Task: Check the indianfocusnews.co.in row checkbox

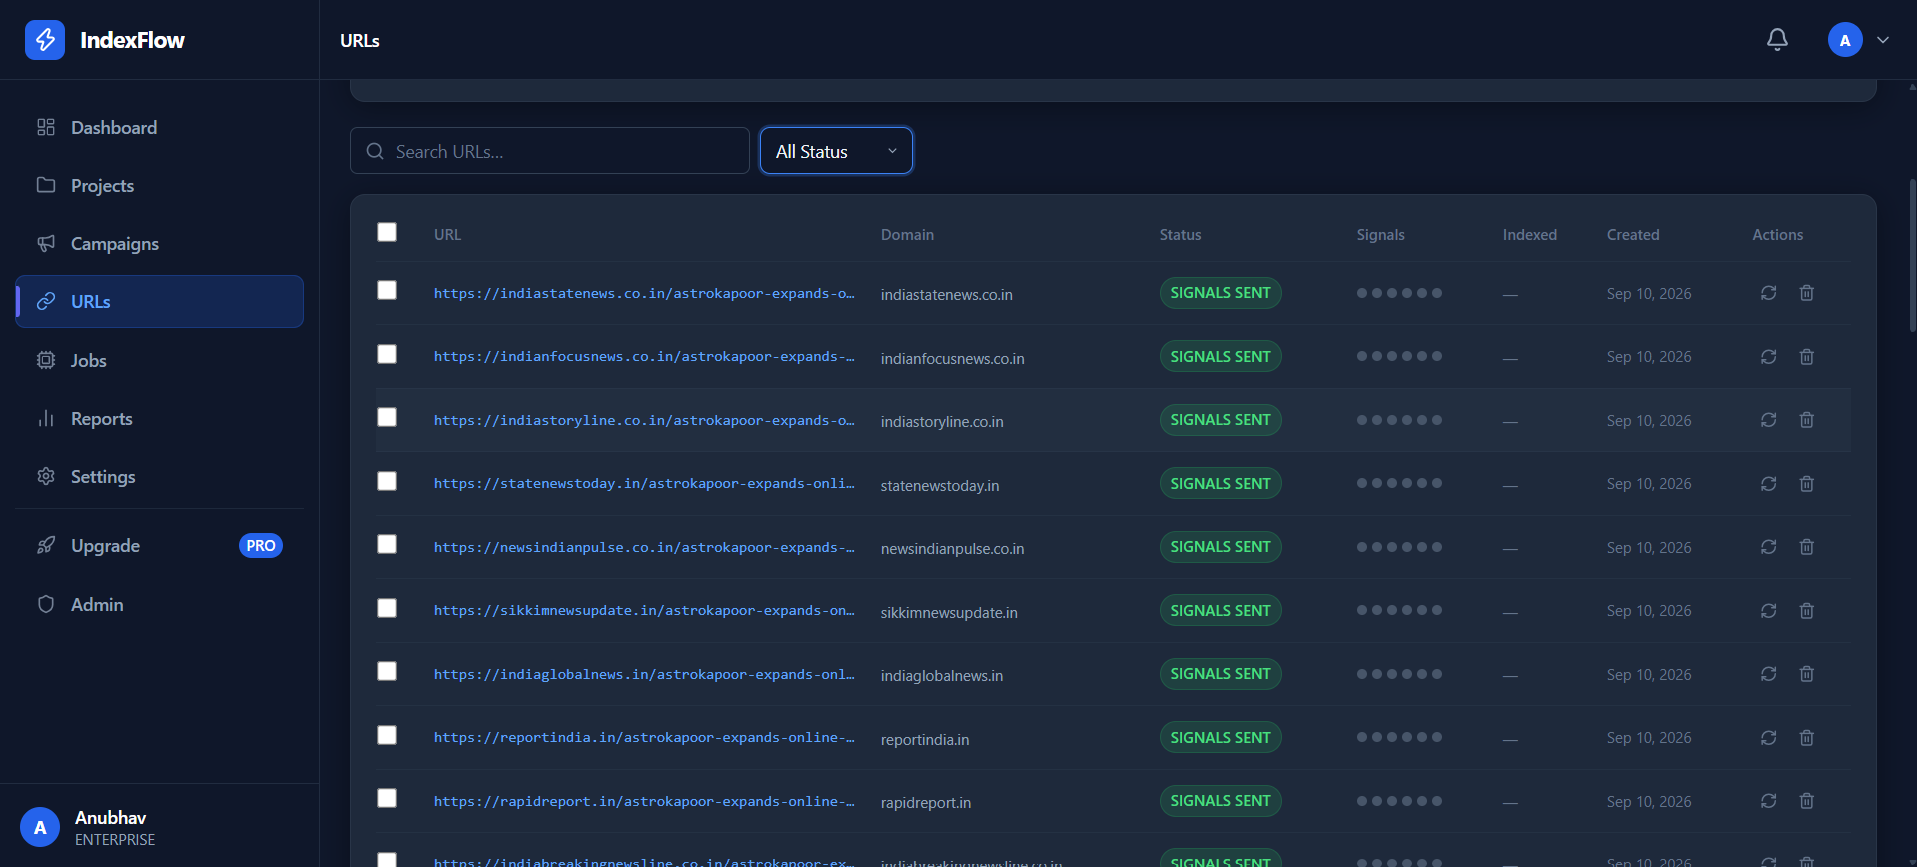Action: pos(387,354)
